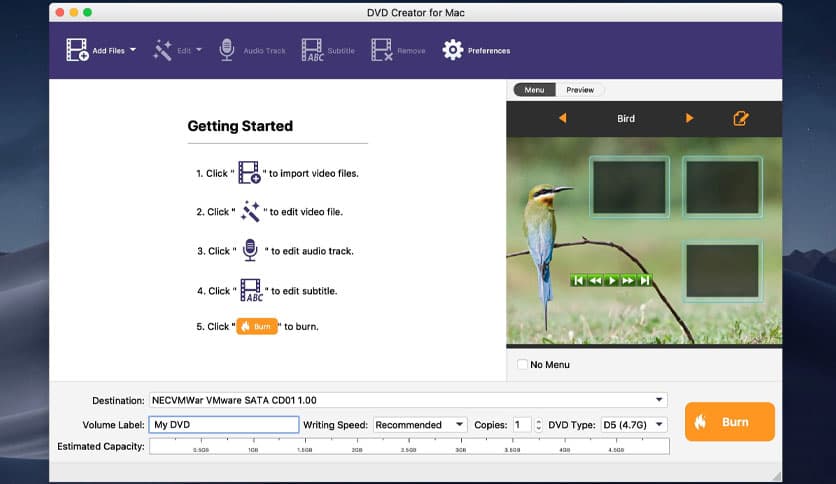Select the top-left video thumbnail frame
Screen dimensions: 836x484
point(629,187)
